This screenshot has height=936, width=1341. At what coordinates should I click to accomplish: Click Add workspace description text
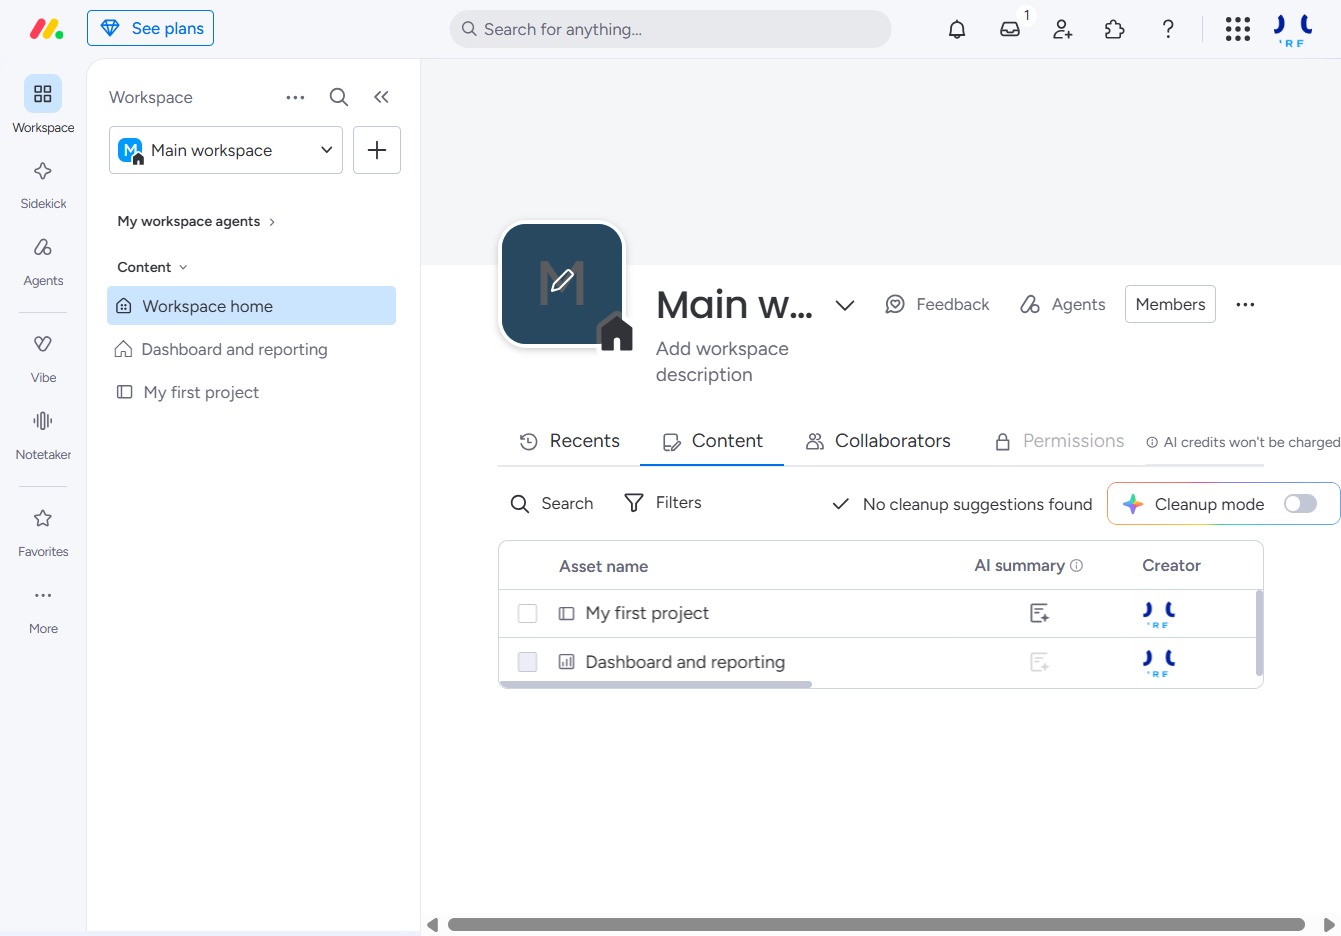click(x=722, y=361)
